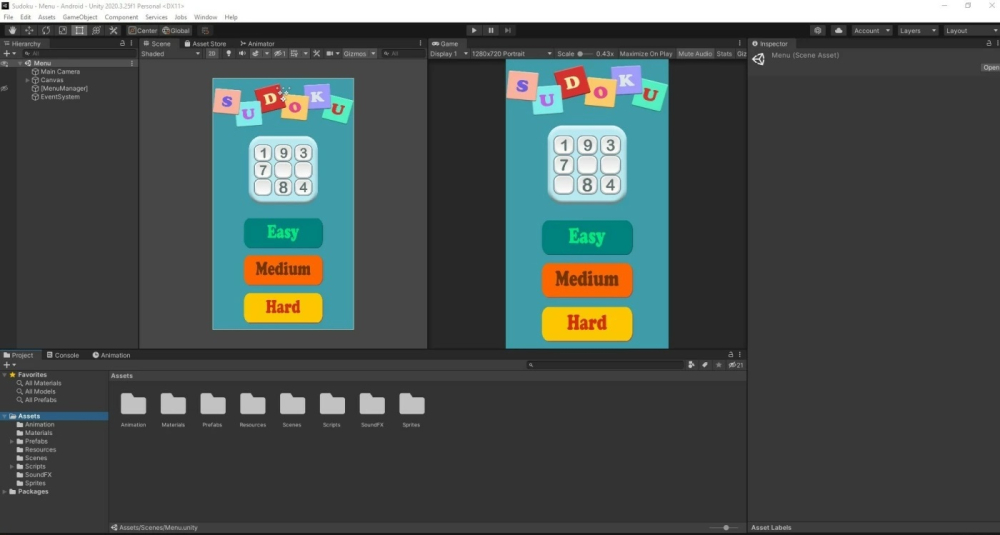Open the Layers dropdown

click(917, 30)
